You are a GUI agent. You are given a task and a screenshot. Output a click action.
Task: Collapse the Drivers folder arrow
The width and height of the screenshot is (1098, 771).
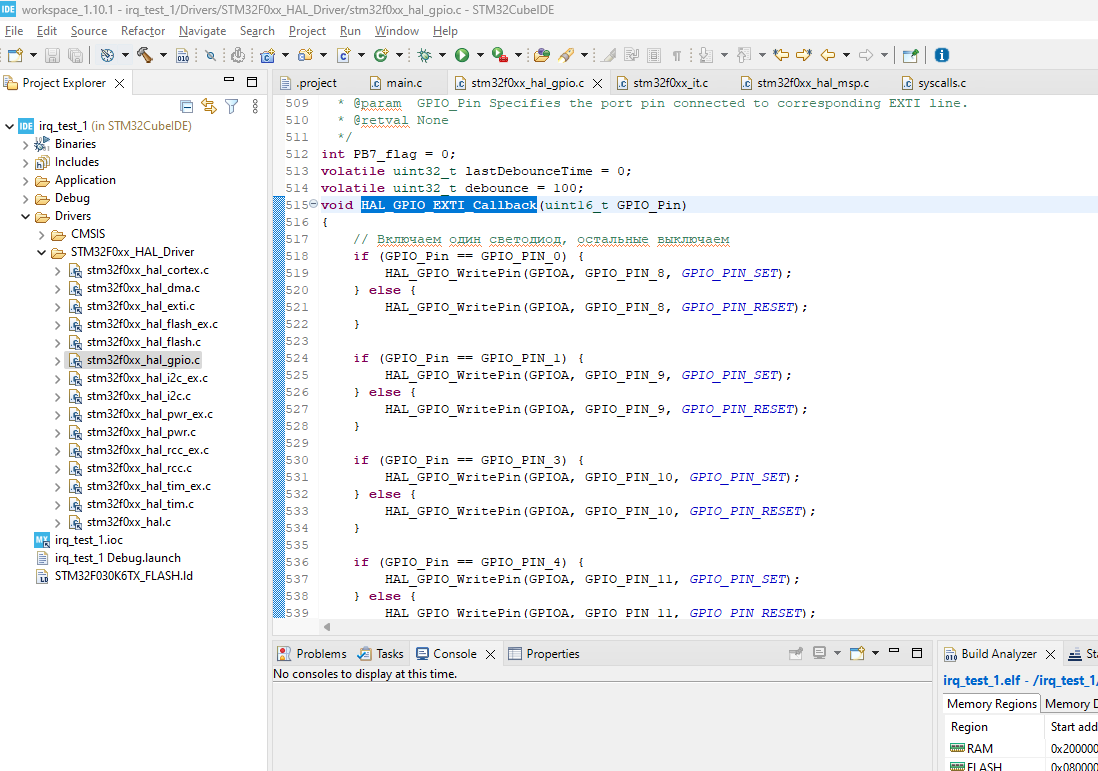click(26, 216)
